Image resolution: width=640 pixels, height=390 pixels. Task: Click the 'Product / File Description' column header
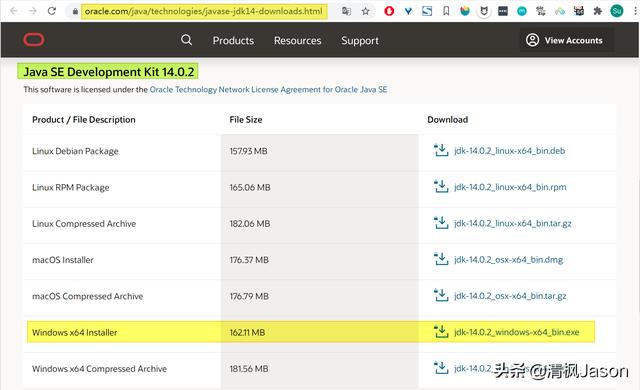[x=84, y=120]
